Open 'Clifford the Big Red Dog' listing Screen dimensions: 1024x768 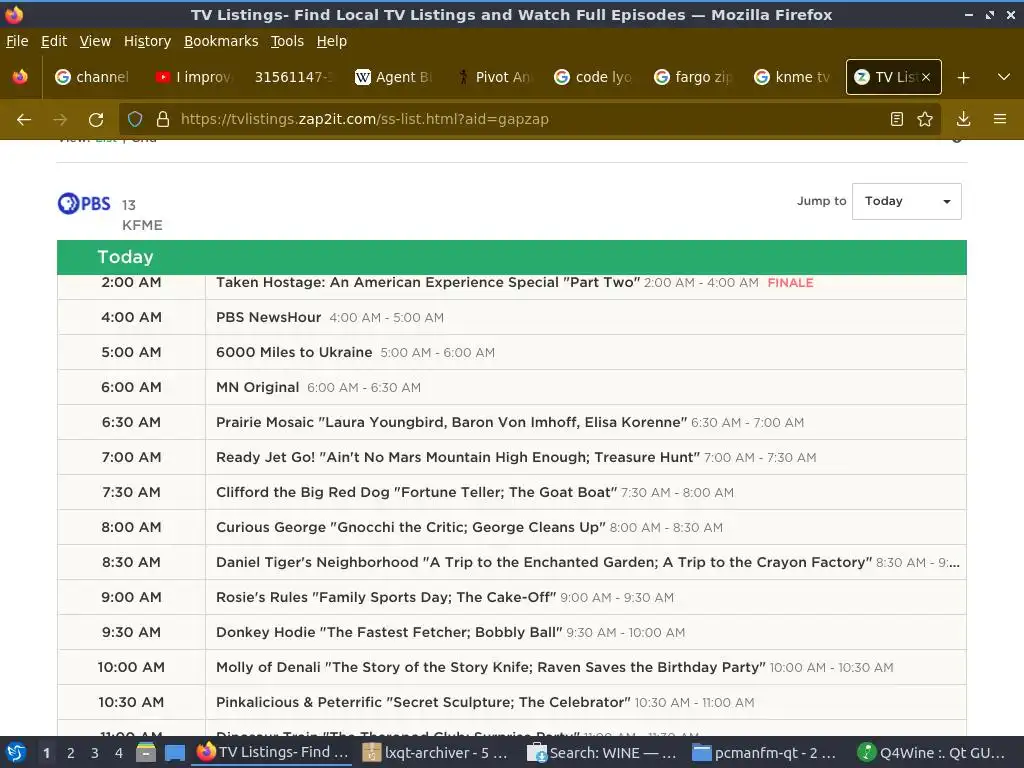coord(416,492)
